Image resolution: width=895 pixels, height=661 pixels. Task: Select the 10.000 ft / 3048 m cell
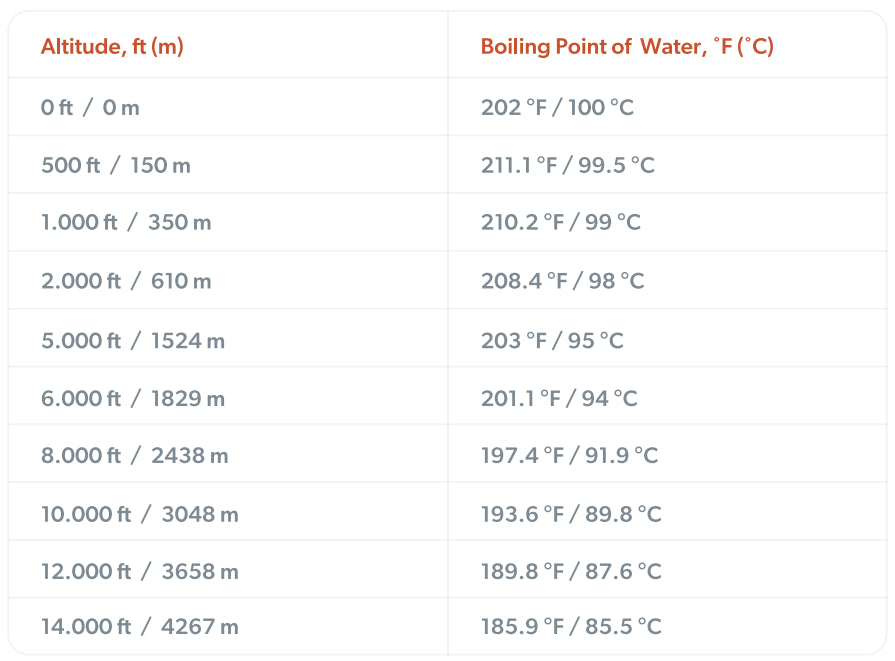(140, 514)
